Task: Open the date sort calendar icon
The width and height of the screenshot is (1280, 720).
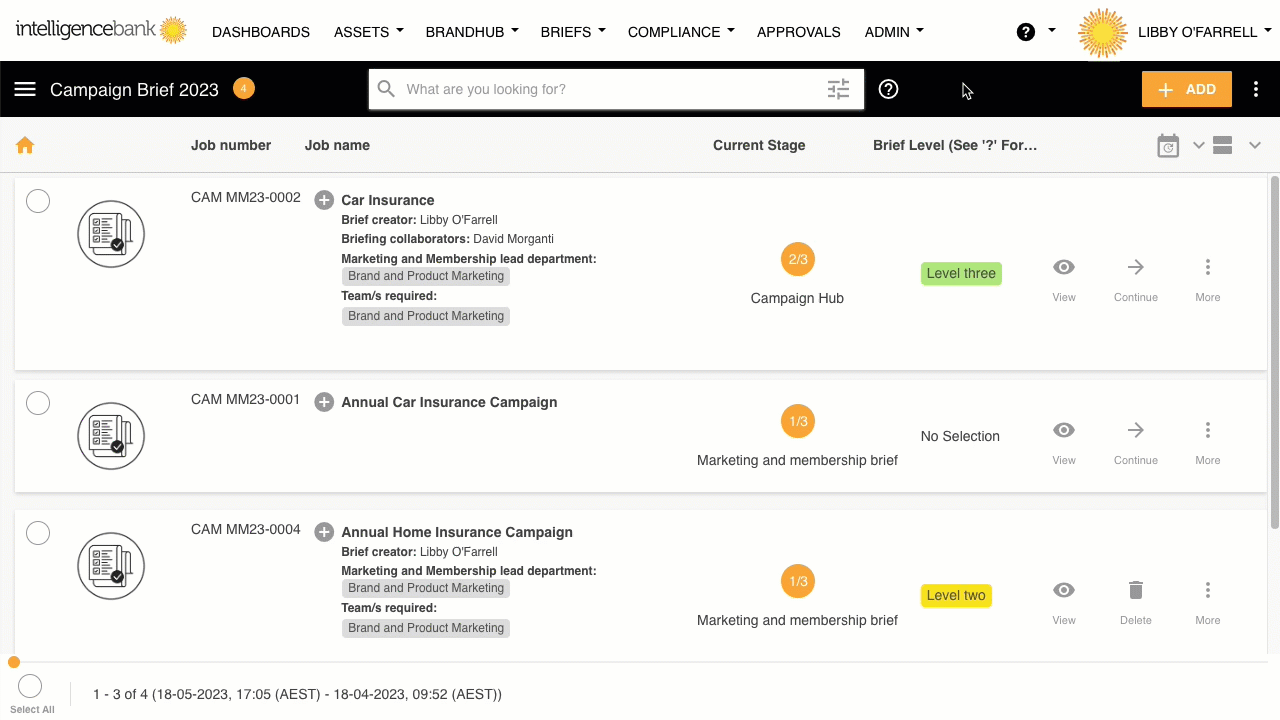Action: click(x=1168, y=146)
